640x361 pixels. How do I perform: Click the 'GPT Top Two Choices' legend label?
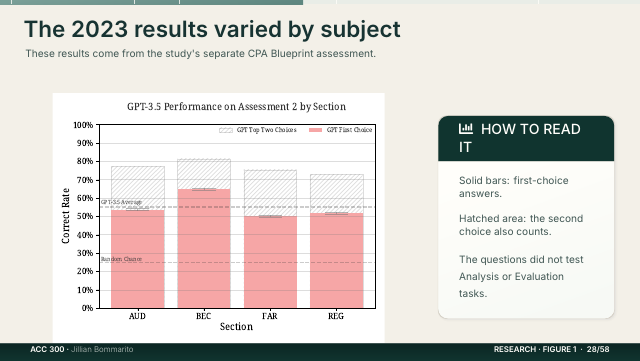[267, 130]
